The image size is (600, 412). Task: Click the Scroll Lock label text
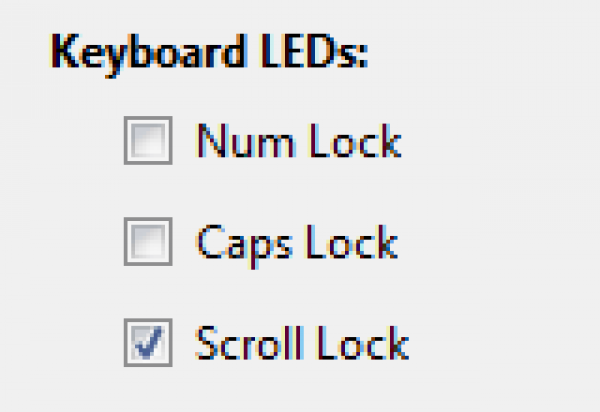coord(302,344)
